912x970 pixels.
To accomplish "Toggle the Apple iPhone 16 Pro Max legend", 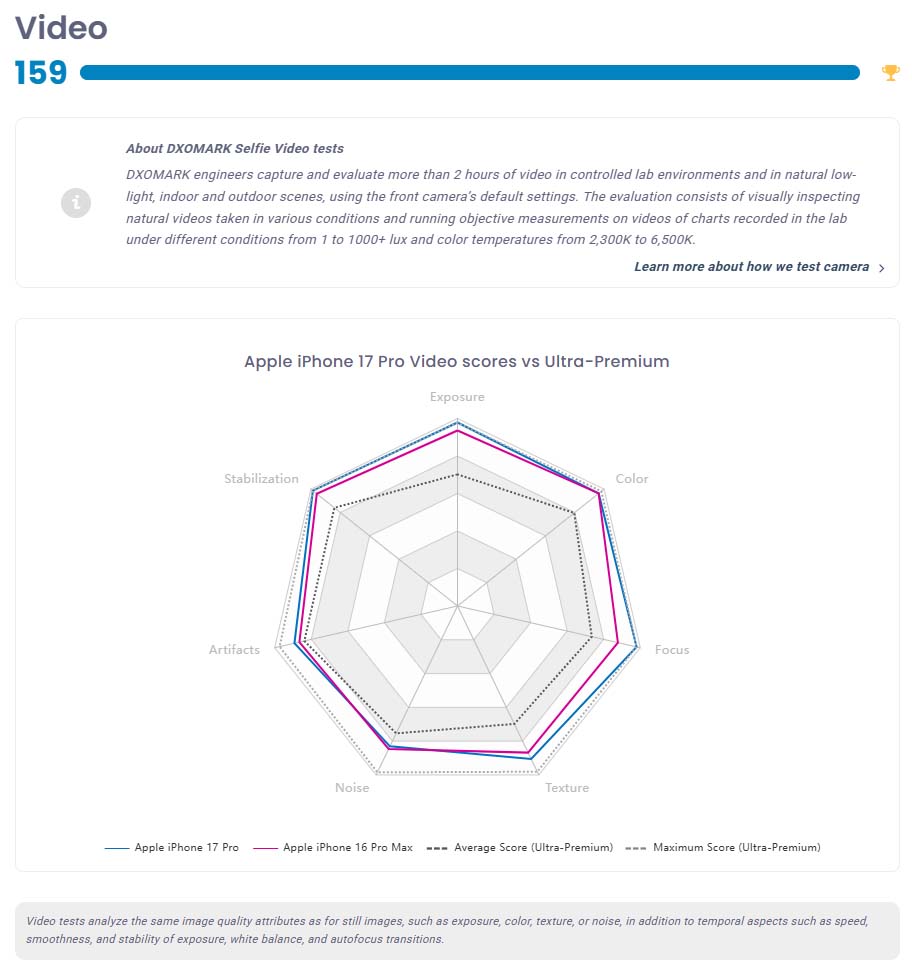I will point(347,848).
